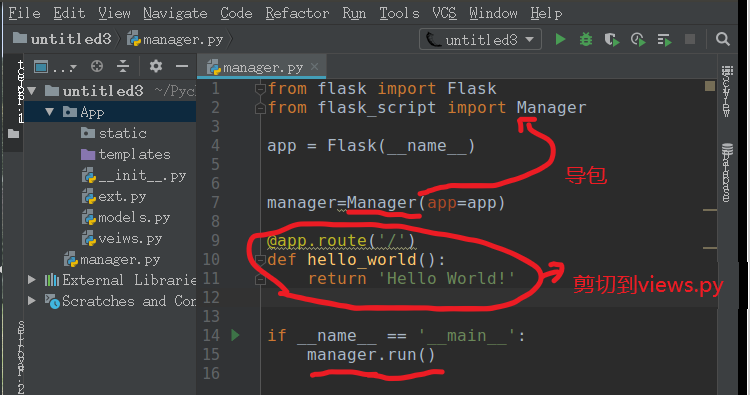Collapse the App folder in project tree
The image size is (750, 395).
(49, 112)
